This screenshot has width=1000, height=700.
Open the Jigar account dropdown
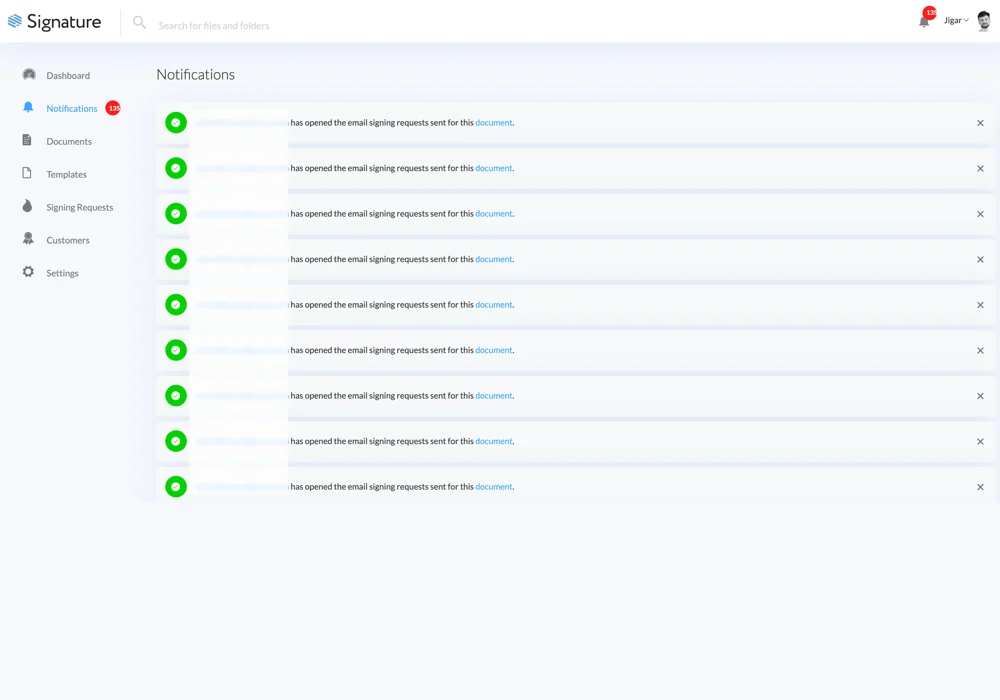pos(955,20)
